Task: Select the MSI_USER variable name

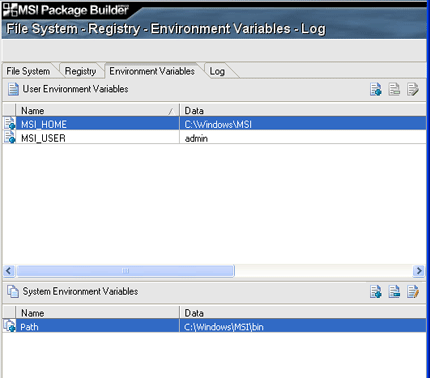Action: pos(43,138)
